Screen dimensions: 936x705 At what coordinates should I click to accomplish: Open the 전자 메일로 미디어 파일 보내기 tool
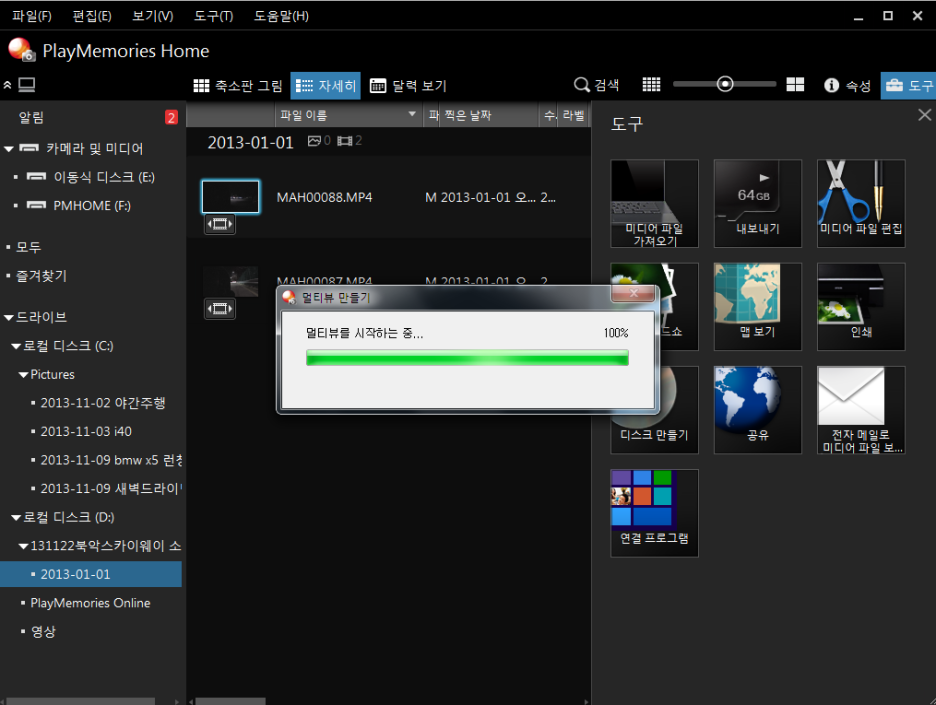point(861,410)
